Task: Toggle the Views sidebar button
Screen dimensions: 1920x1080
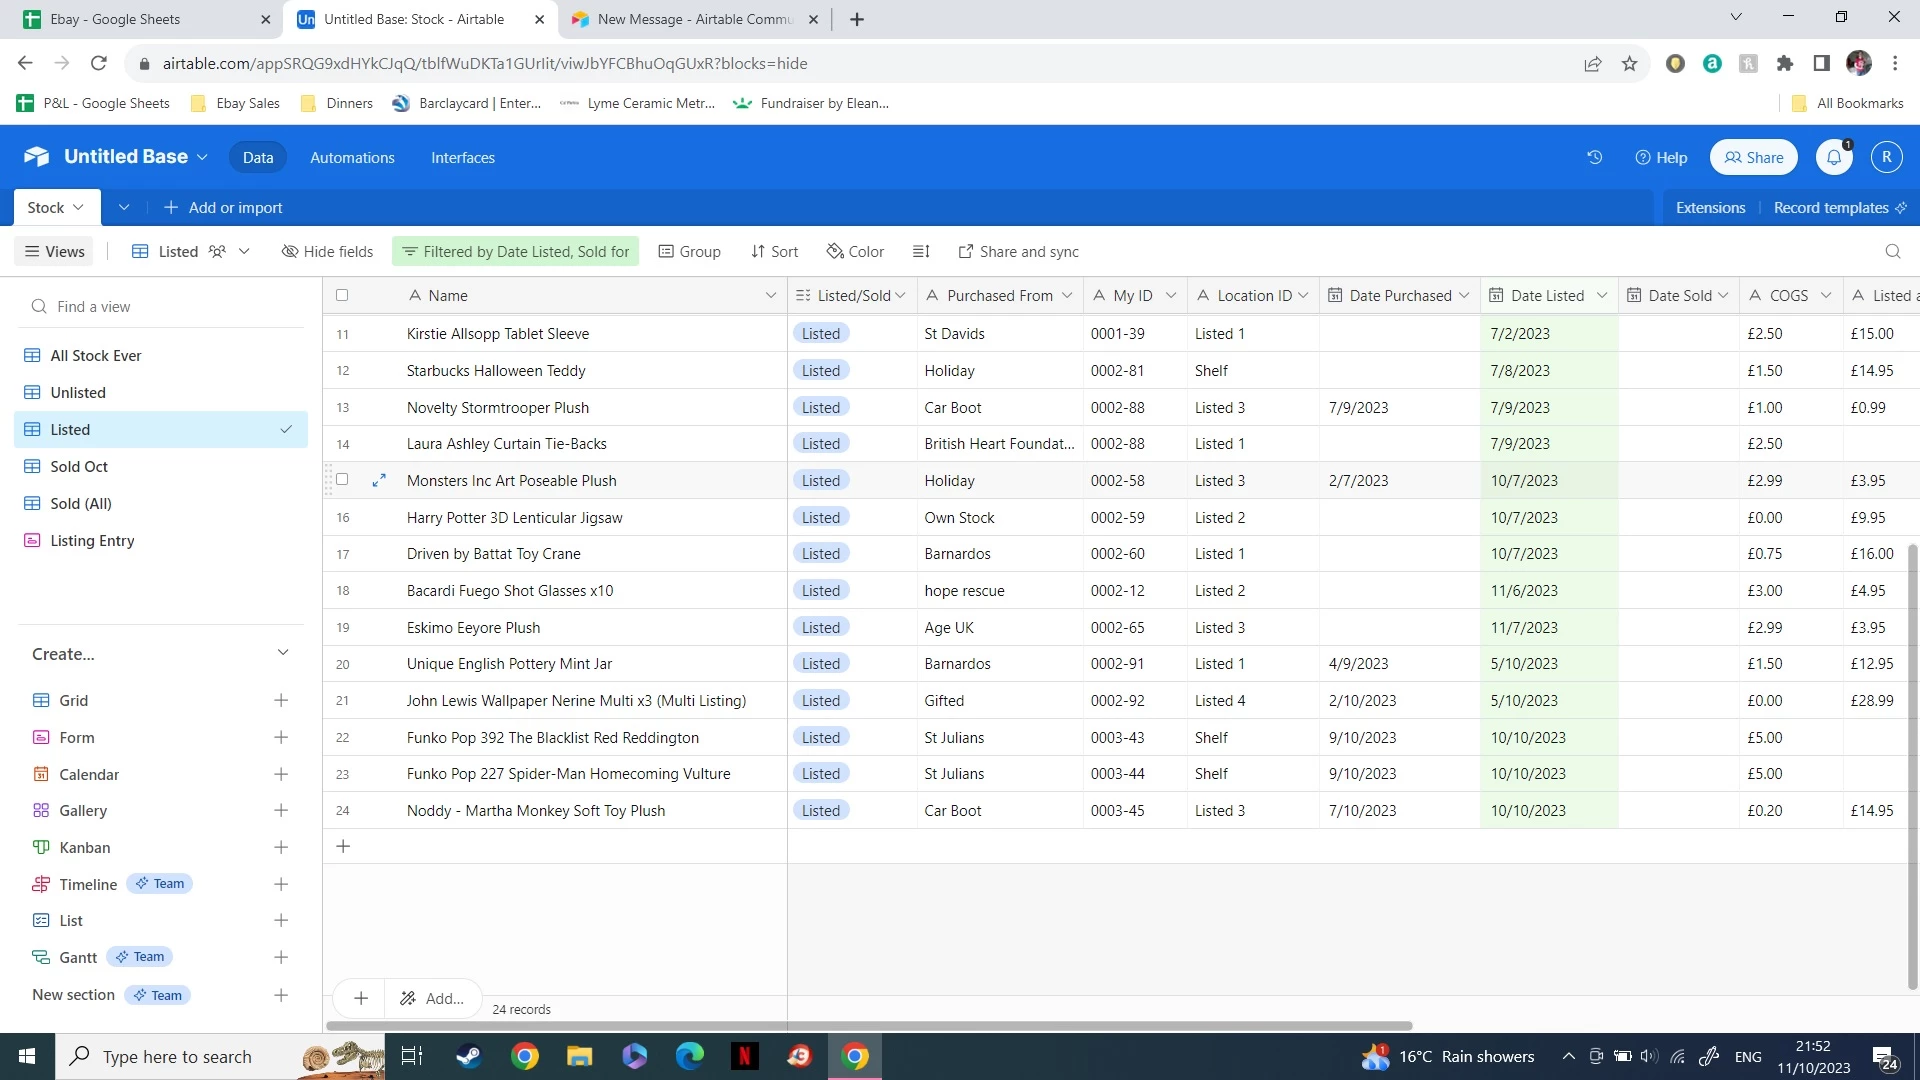Action: pyautogui.click(x=55, y=251)
